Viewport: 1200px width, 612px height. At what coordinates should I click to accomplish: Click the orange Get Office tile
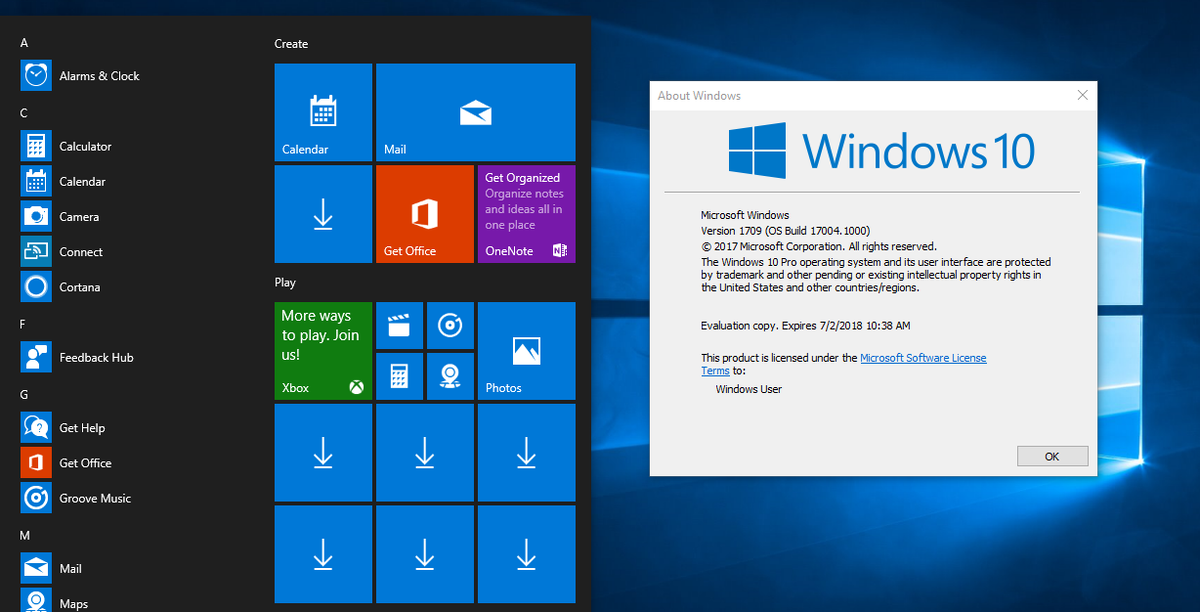tap(425, 214)
